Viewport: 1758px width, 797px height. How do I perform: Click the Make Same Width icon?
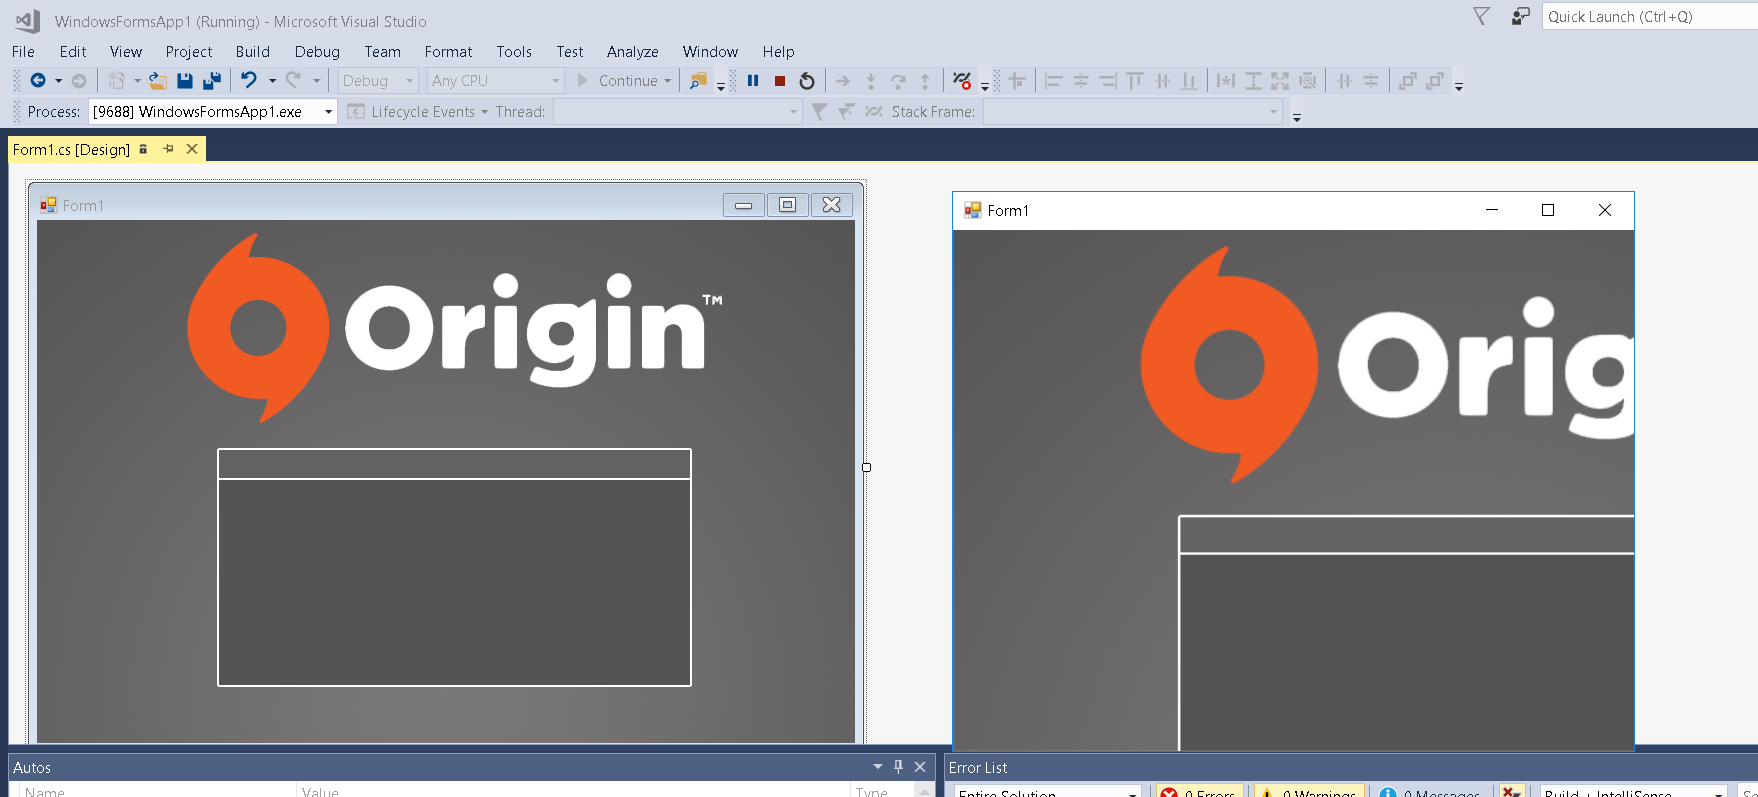click(1226, 81)
